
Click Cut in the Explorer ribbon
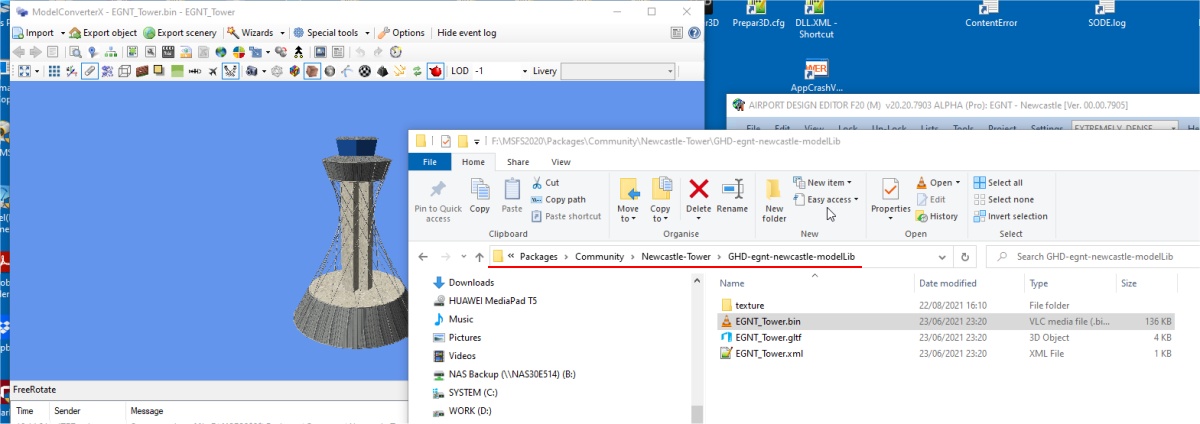point(546,183)
